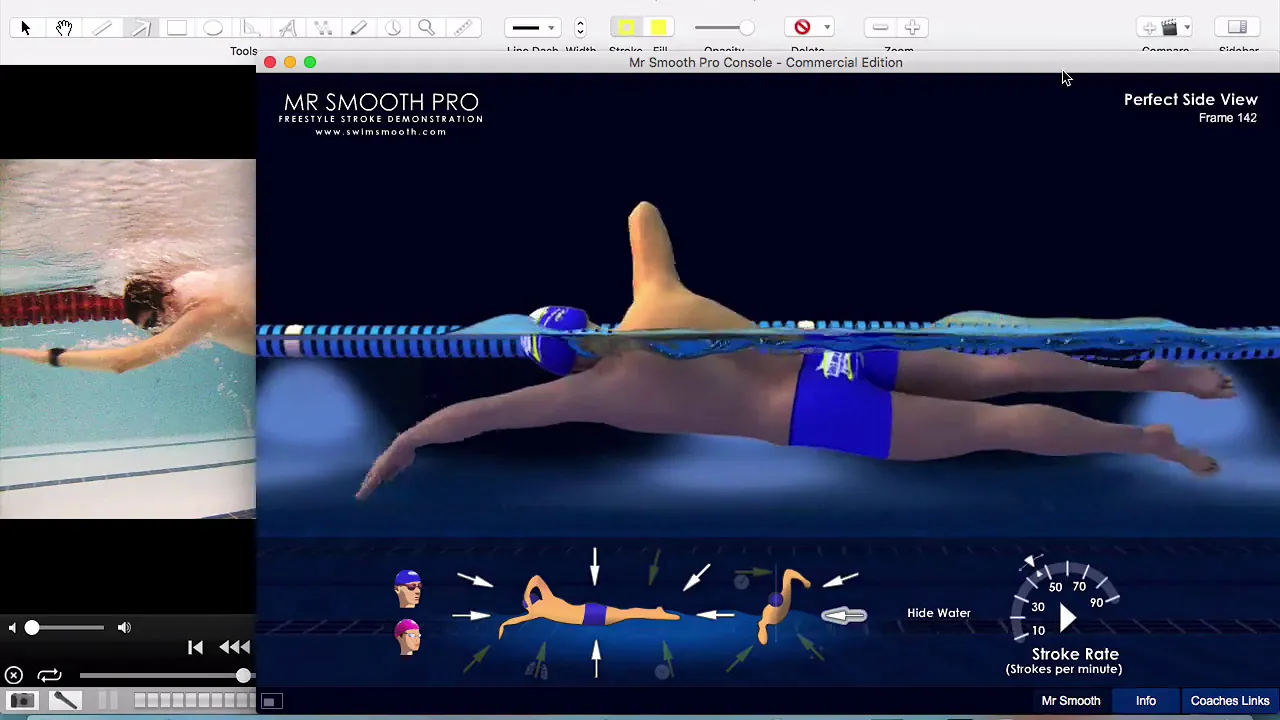Choose the arrow drawing tool

[140, 28]
